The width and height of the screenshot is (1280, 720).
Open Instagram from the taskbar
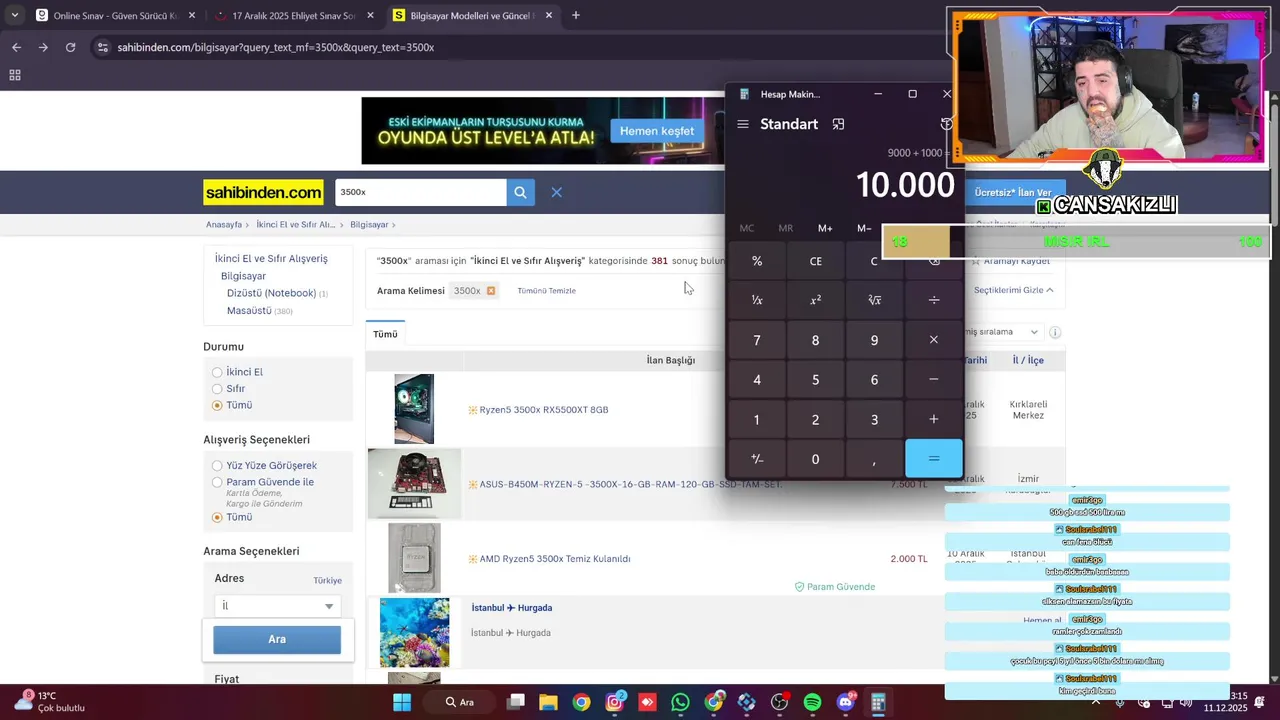pos(614,702)
